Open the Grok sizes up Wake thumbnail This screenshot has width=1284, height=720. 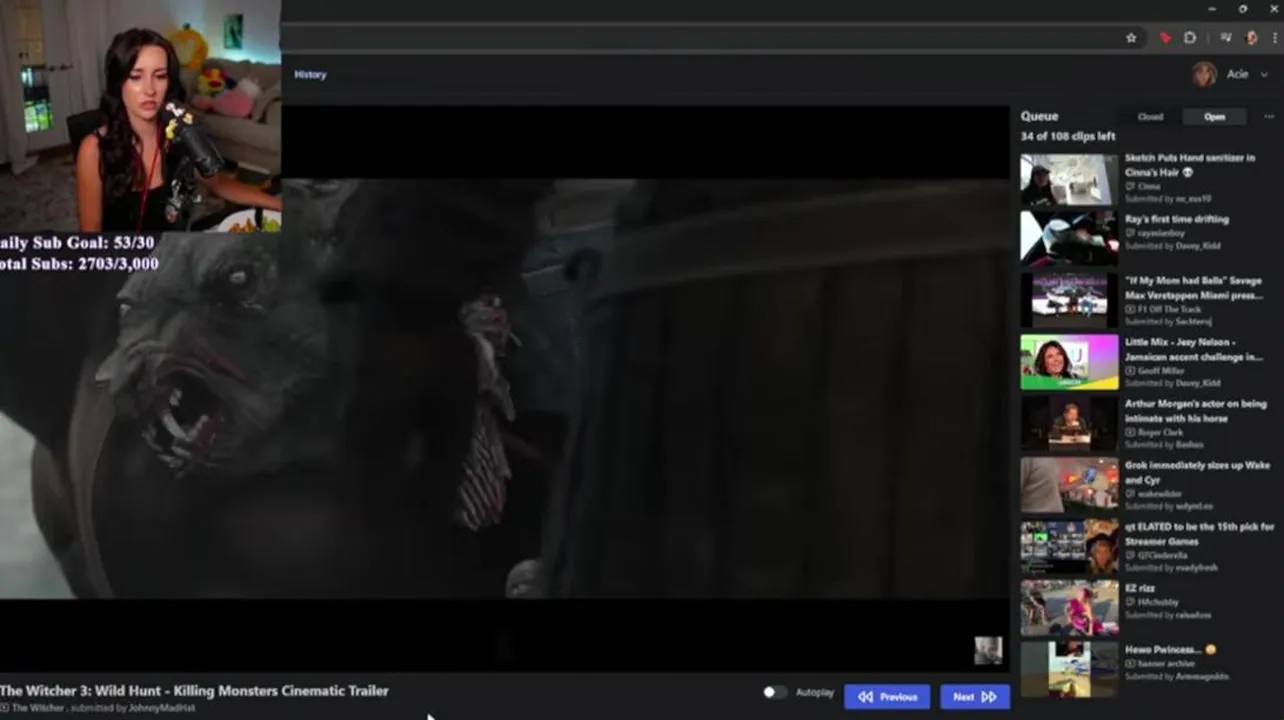pos(1069,485)
